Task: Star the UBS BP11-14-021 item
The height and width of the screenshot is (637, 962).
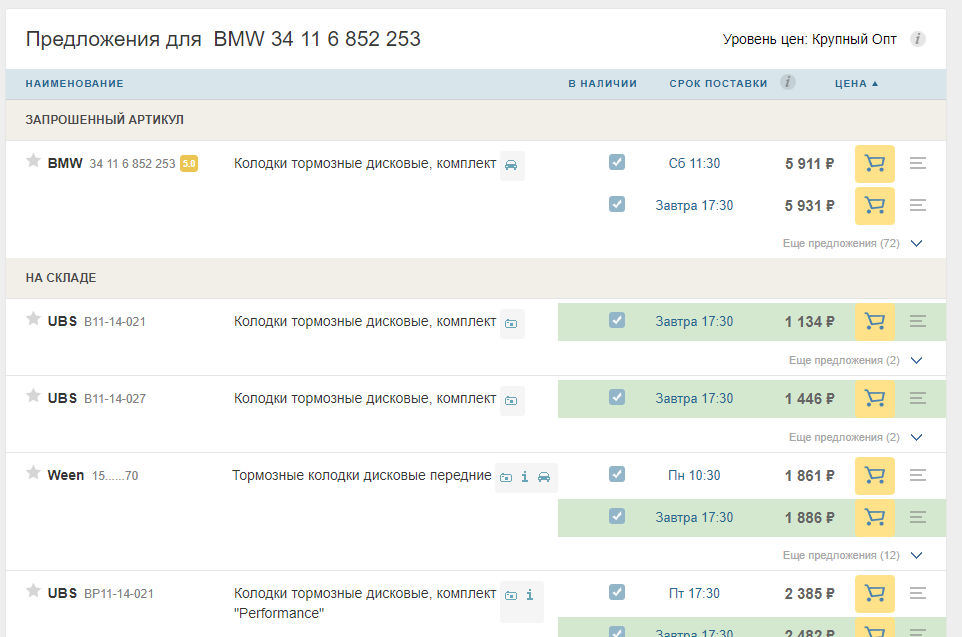Action: coord(33,591)
